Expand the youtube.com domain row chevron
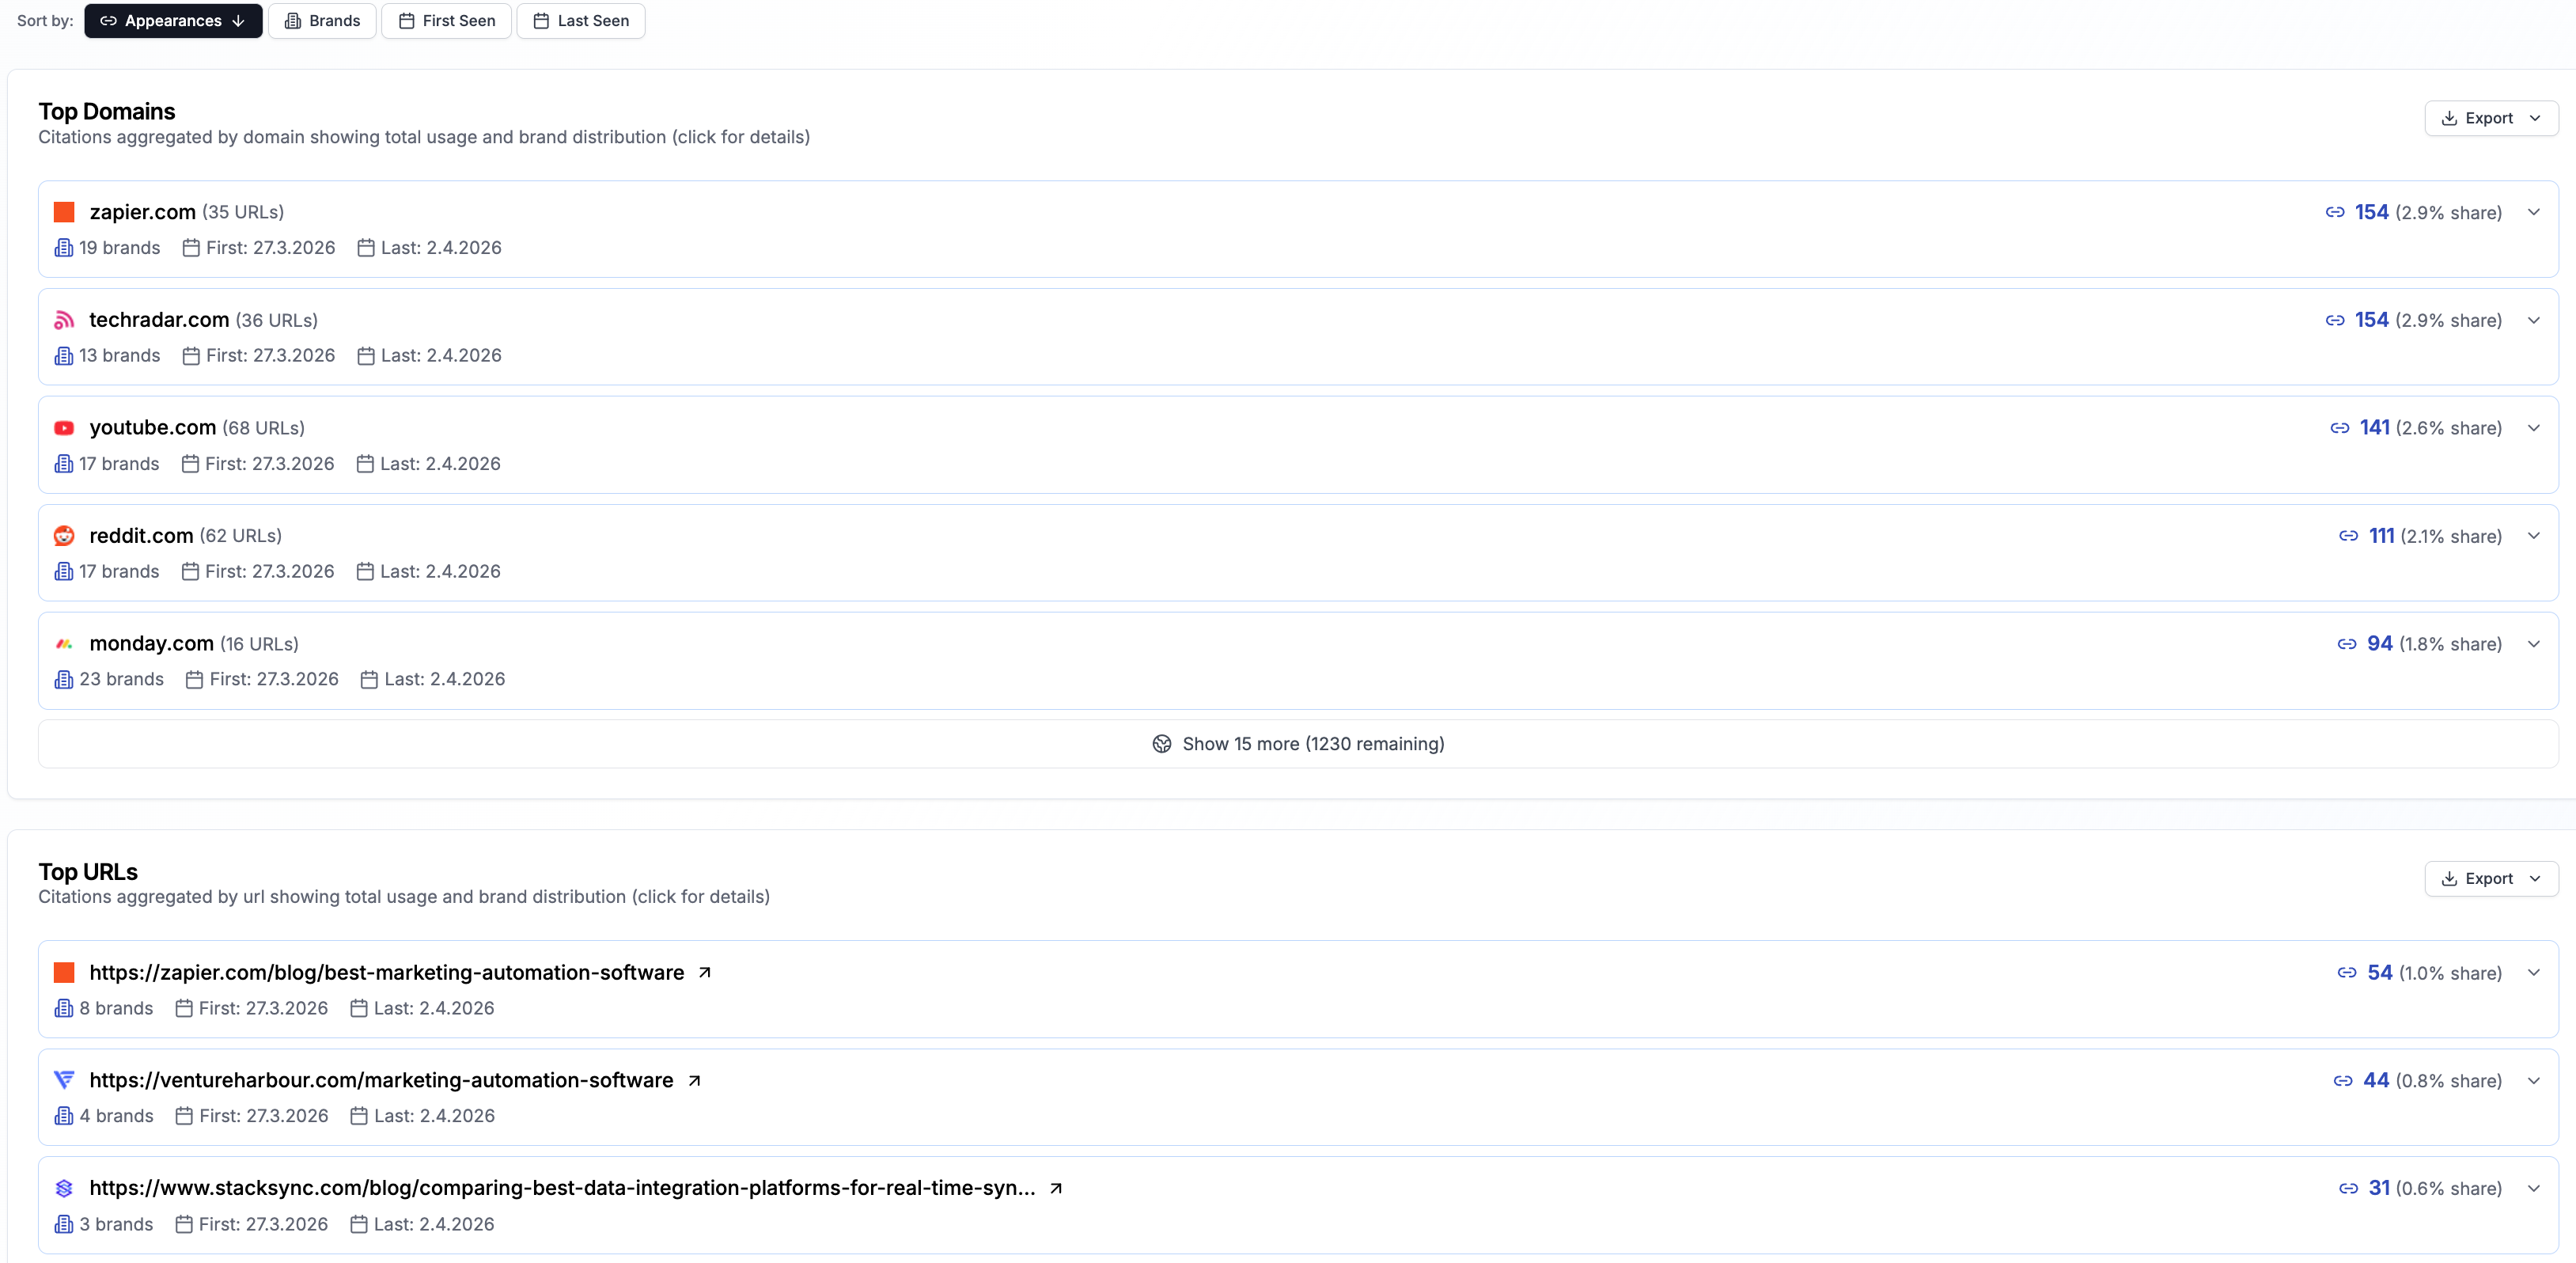 (2534, 428)
